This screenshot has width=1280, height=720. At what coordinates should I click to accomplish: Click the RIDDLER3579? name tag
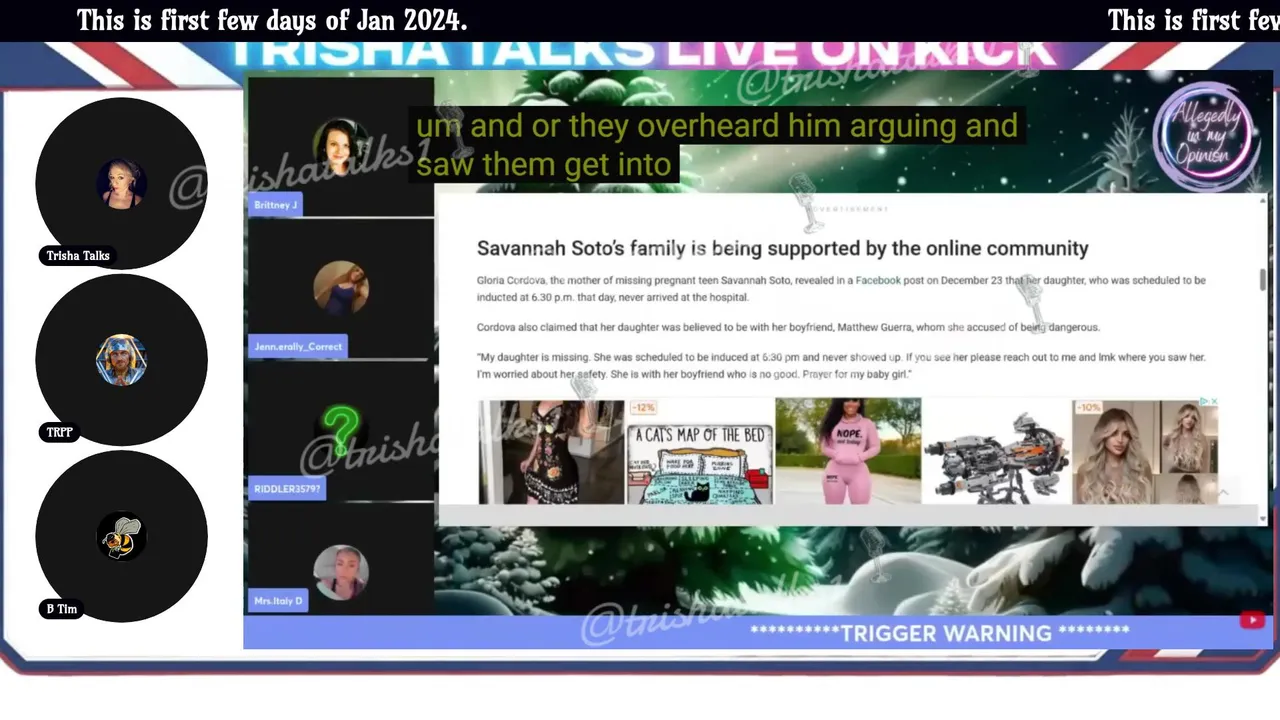(287, 489)
